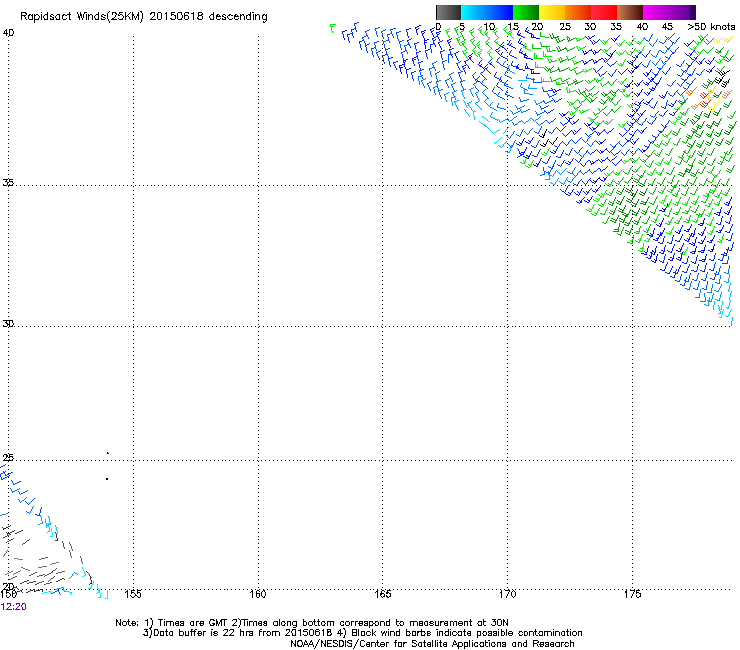Click the black contaminated barbs near 171E 36N

[x=548, y=138]
